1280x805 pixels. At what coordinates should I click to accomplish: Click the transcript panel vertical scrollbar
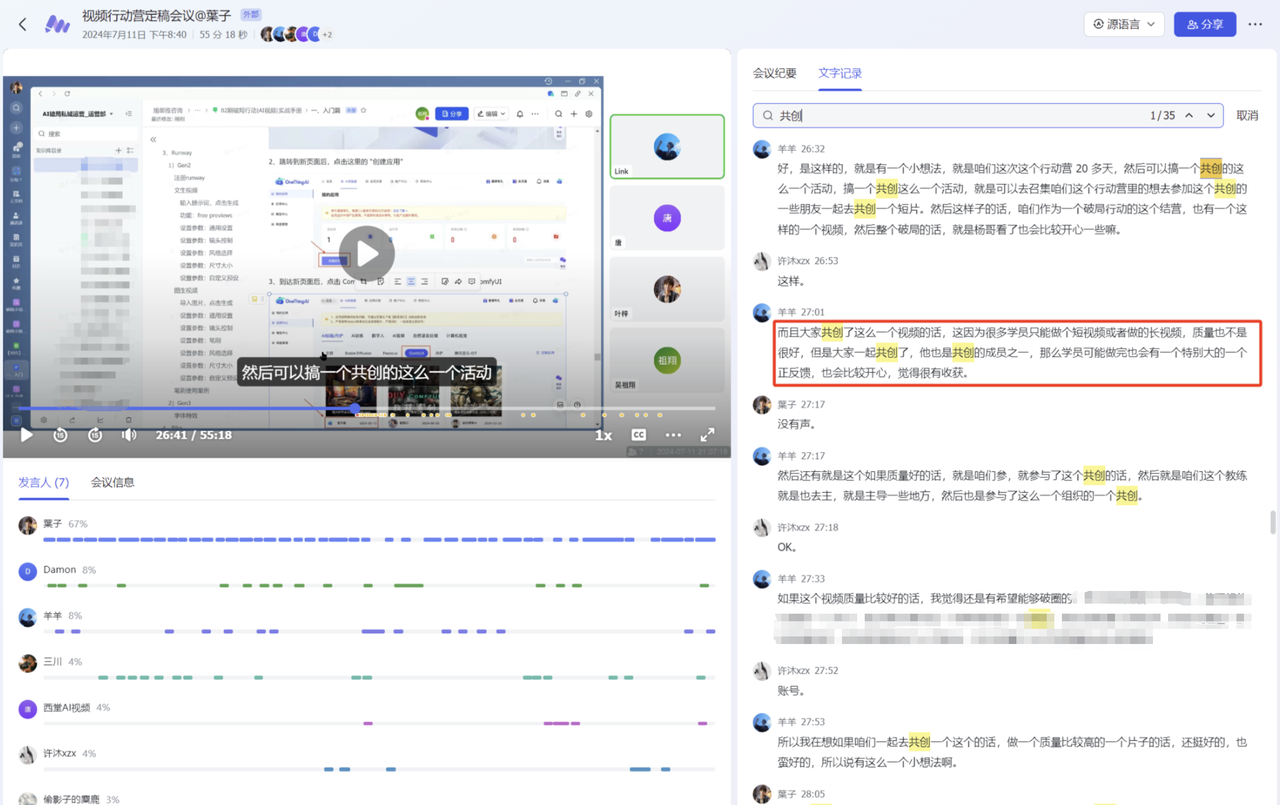tap(1273, 522)
